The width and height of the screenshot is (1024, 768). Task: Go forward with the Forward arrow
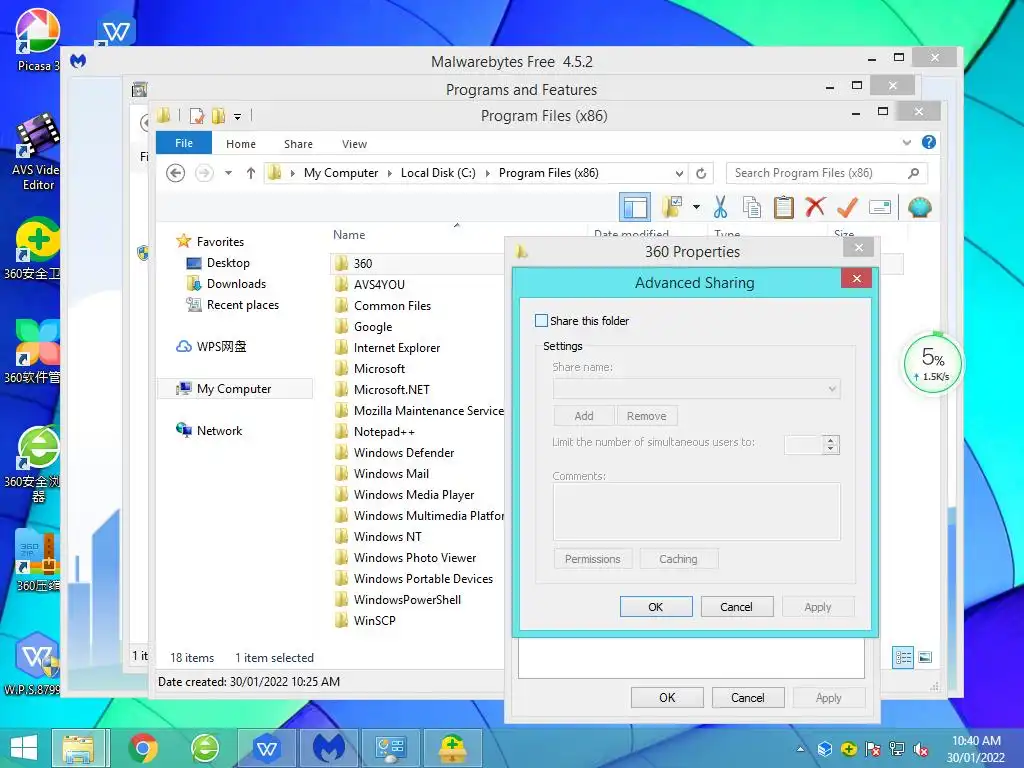tap(204, 173)
